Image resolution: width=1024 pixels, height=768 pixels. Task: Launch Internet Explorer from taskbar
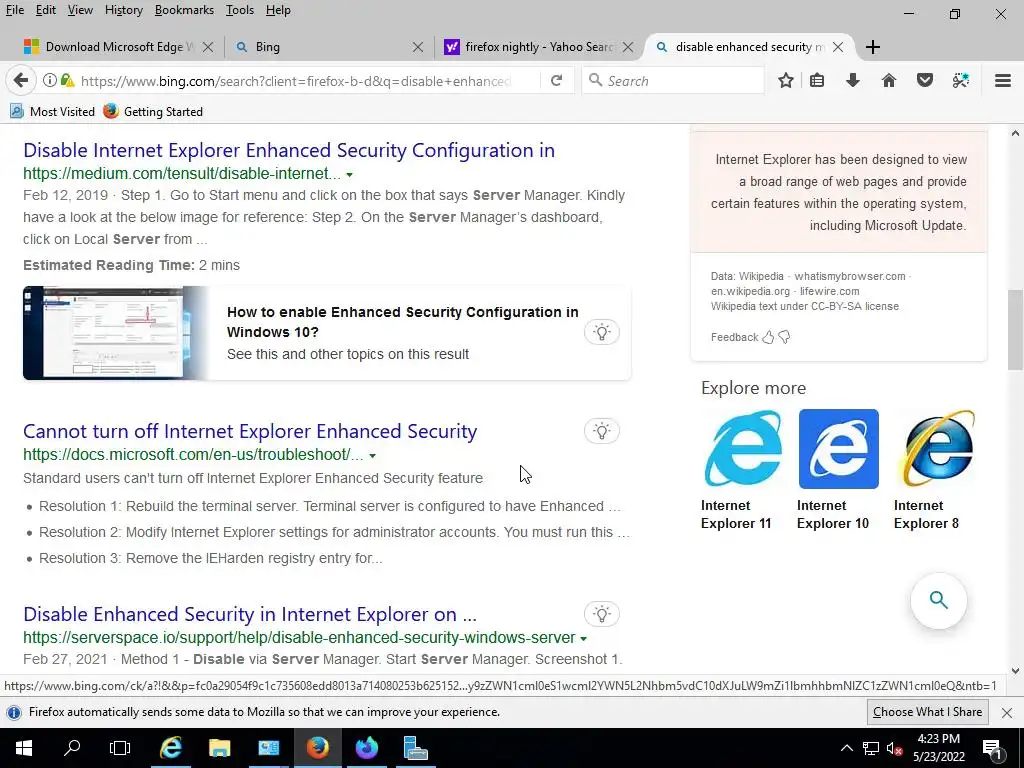coord(170,748)
